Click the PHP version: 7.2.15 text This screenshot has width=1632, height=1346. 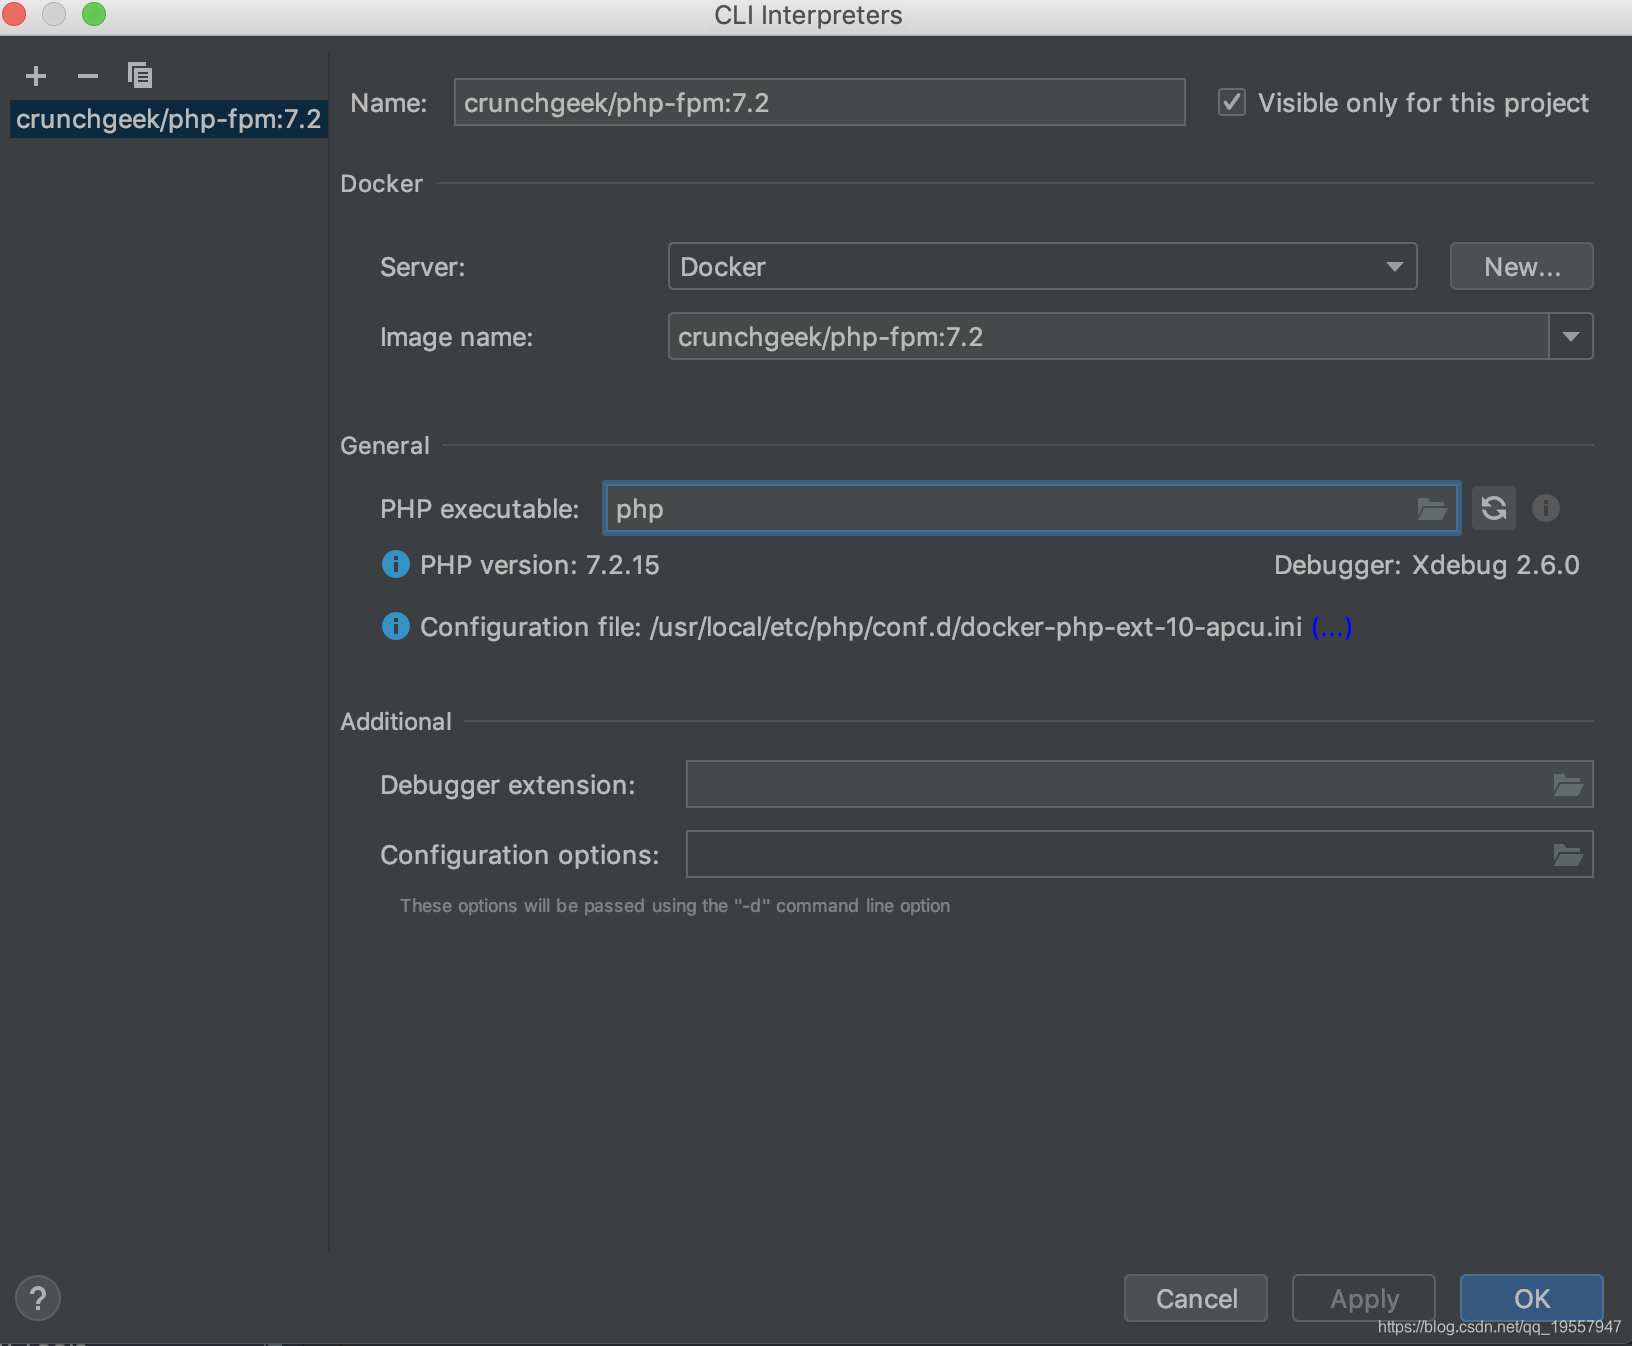[540, 565]
